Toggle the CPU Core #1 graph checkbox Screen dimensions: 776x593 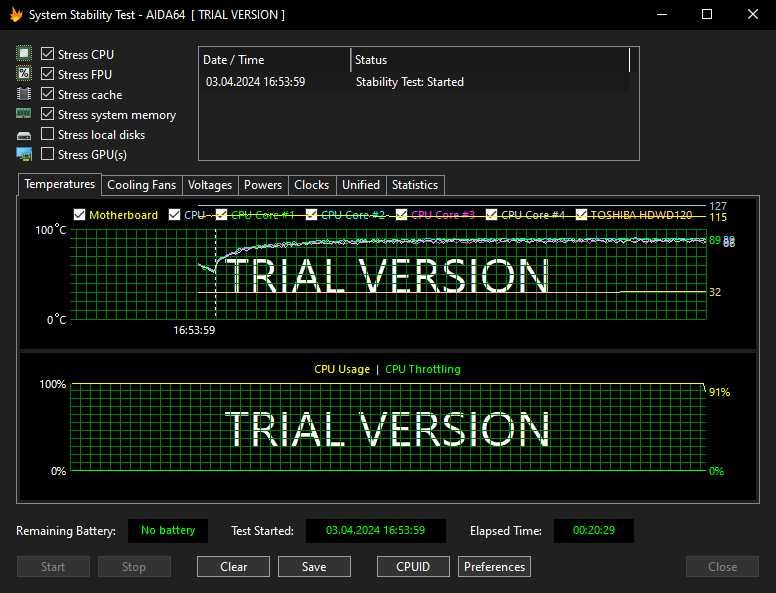click(x=221, y=214)
